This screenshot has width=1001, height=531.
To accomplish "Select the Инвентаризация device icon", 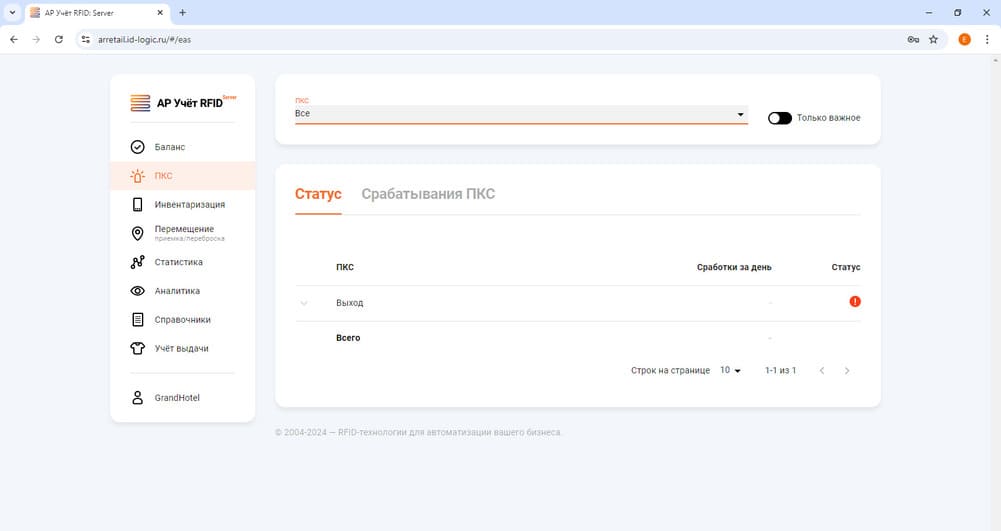I will [138, 205].
